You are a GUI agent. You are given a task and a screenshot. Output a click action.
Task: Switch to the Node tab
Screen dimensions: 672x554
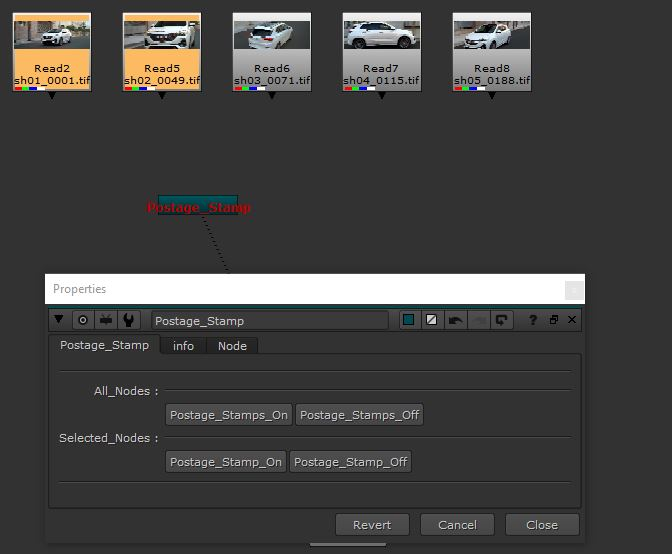pyautogui.click(x=232, y=345)
